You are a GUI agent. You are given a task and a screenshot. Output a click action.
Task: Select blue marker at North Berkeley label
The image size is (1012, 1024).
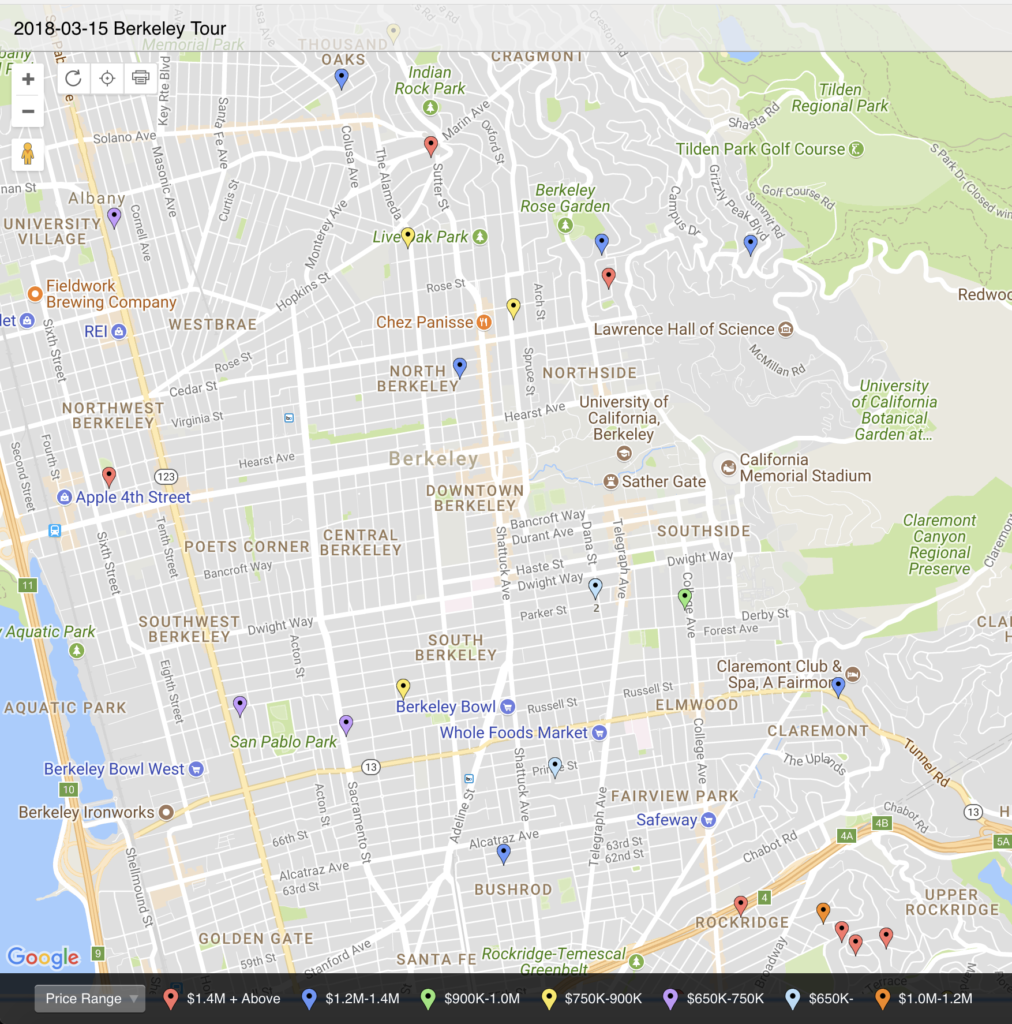(x=460, y=368)
